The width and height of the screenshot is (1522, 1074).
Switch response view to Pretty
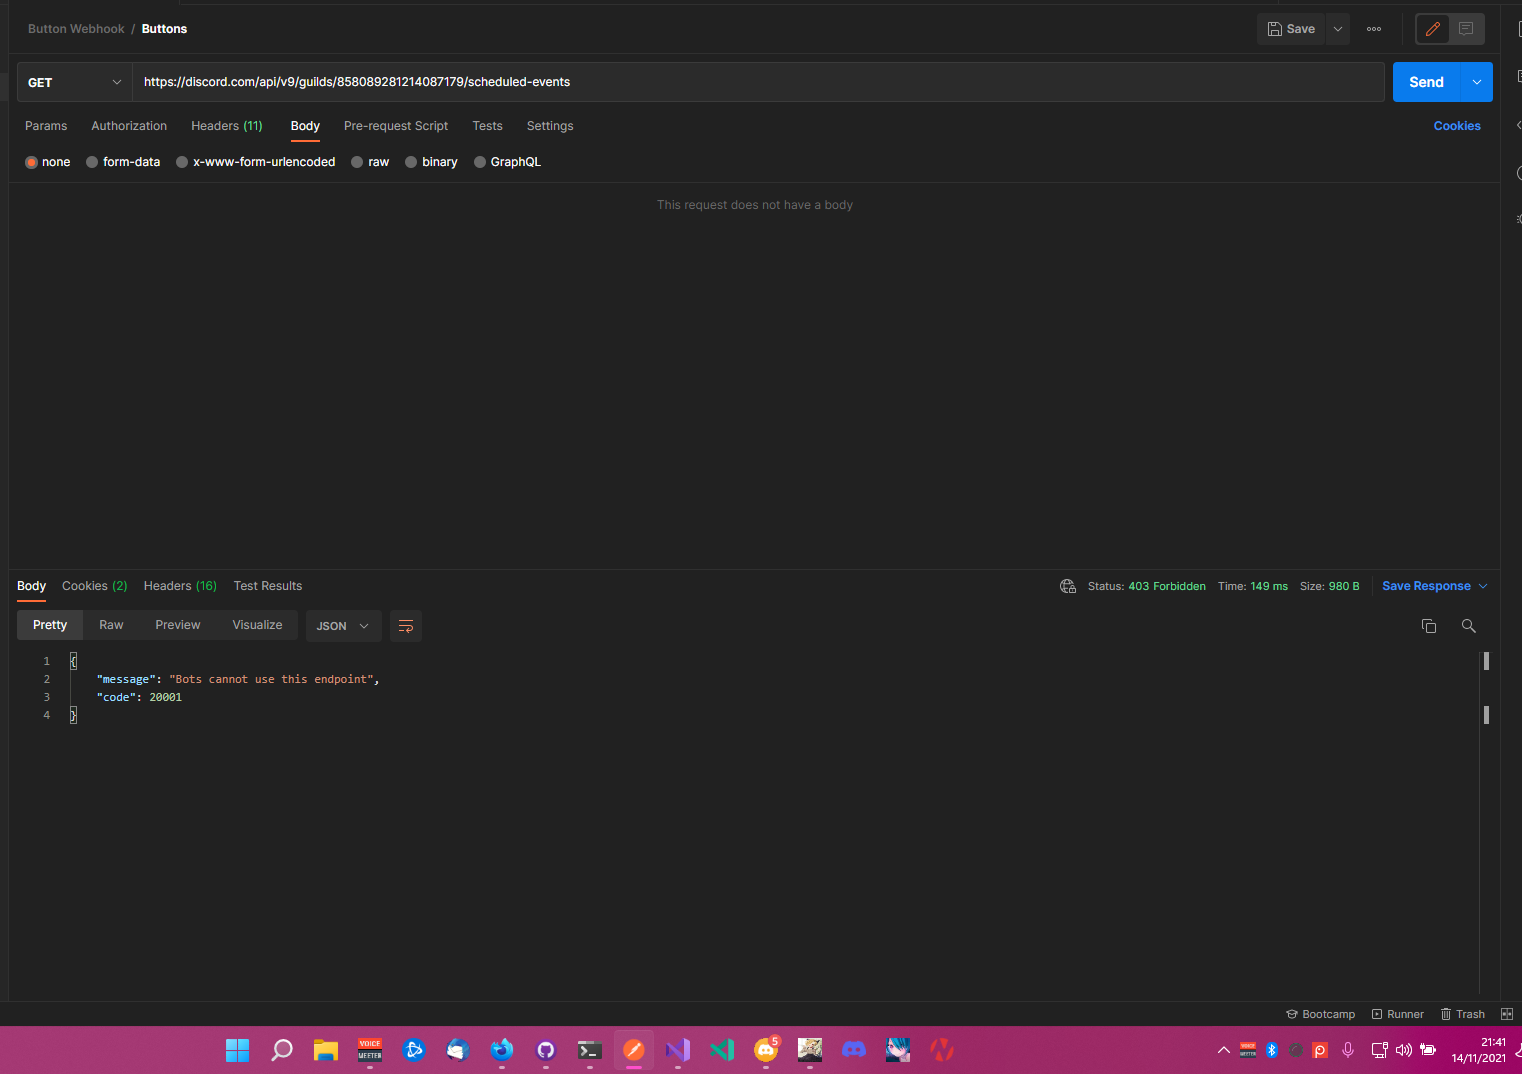pyautogui.click(x=50, y=625)
